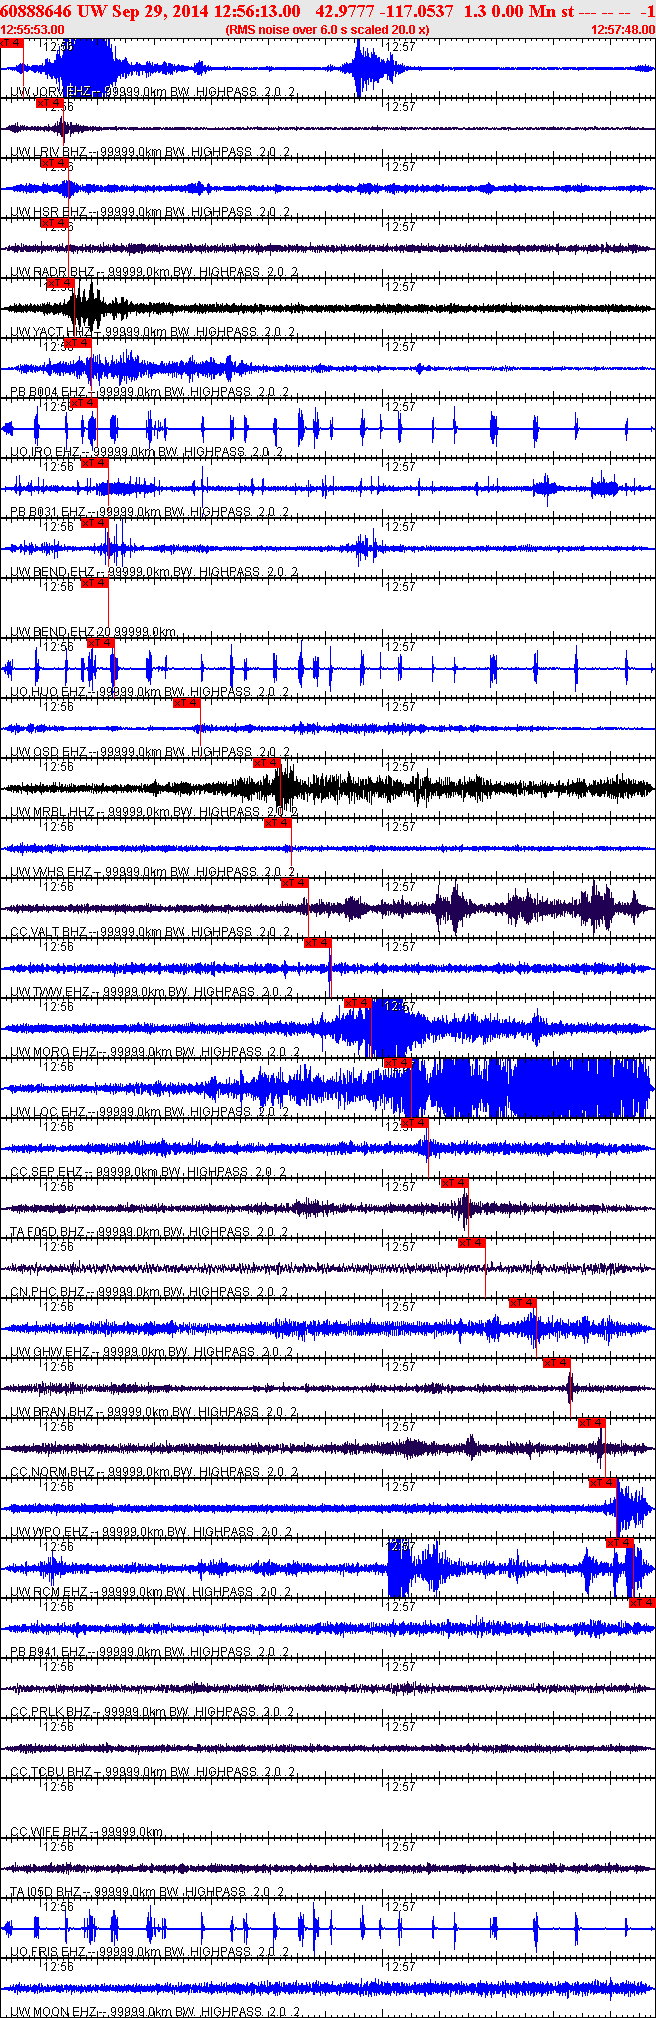Viewport: 656px width, 2018px height.
Task: Click red pick marker on UW.MORO trace
Action: [358, 1003]
